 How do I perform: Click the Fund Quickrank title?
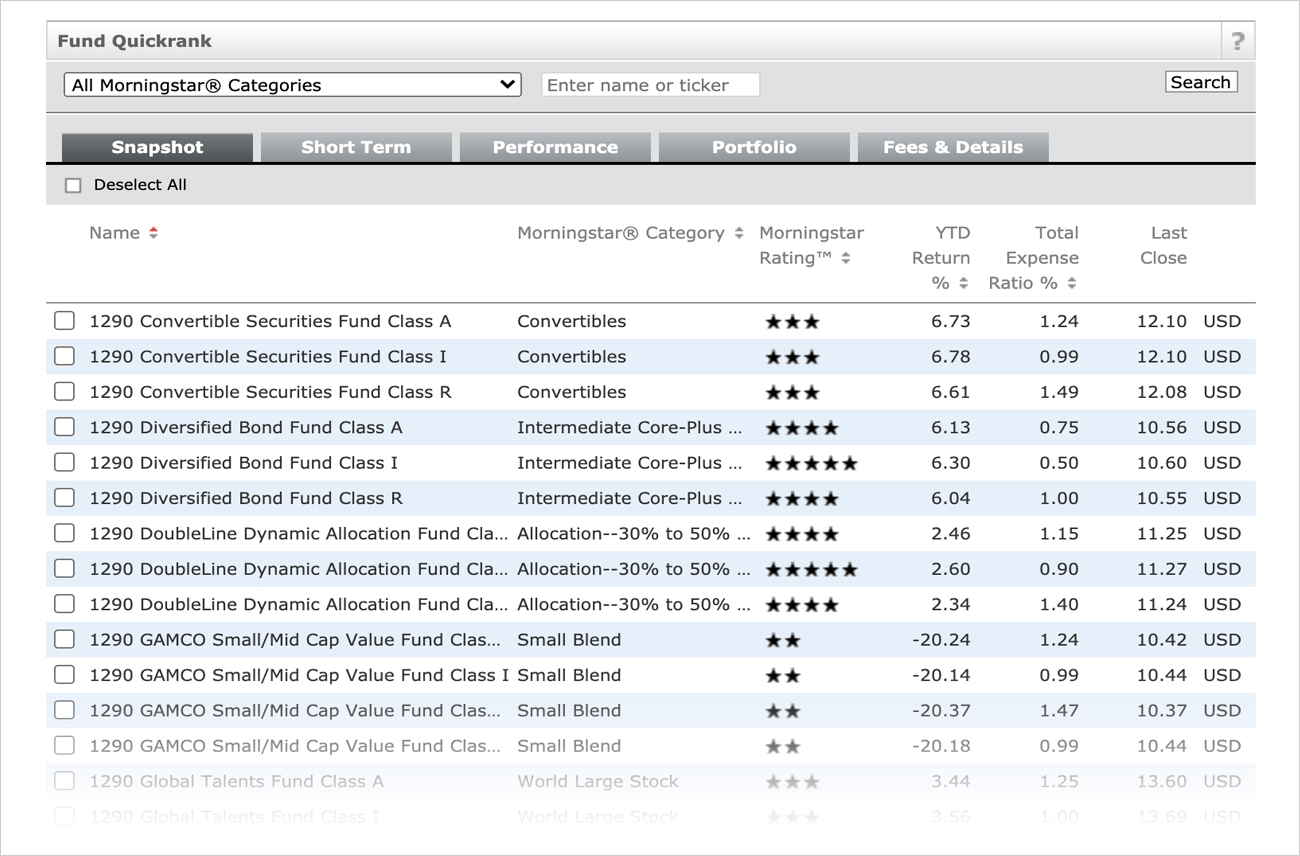(x=134, y=41)
